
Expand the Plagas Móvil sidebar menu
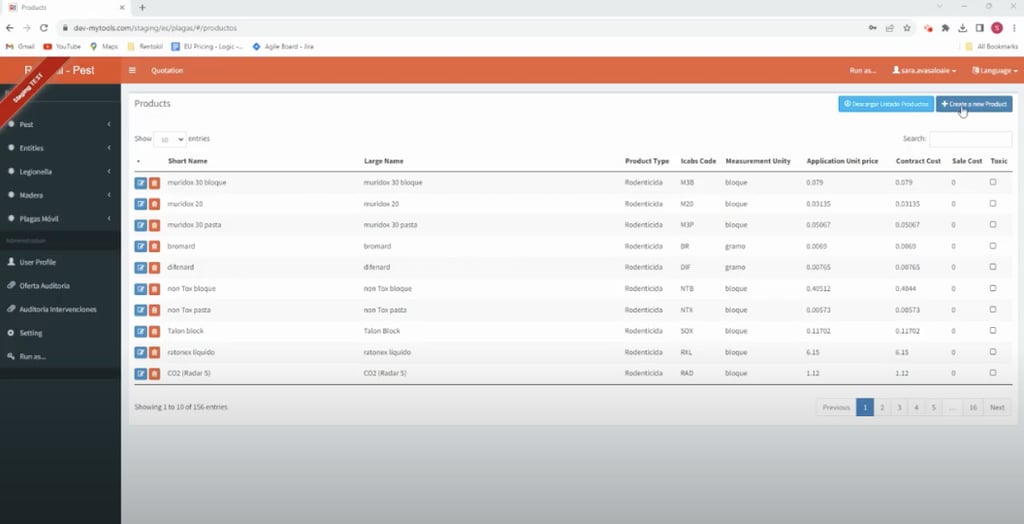tap(60, 218)
